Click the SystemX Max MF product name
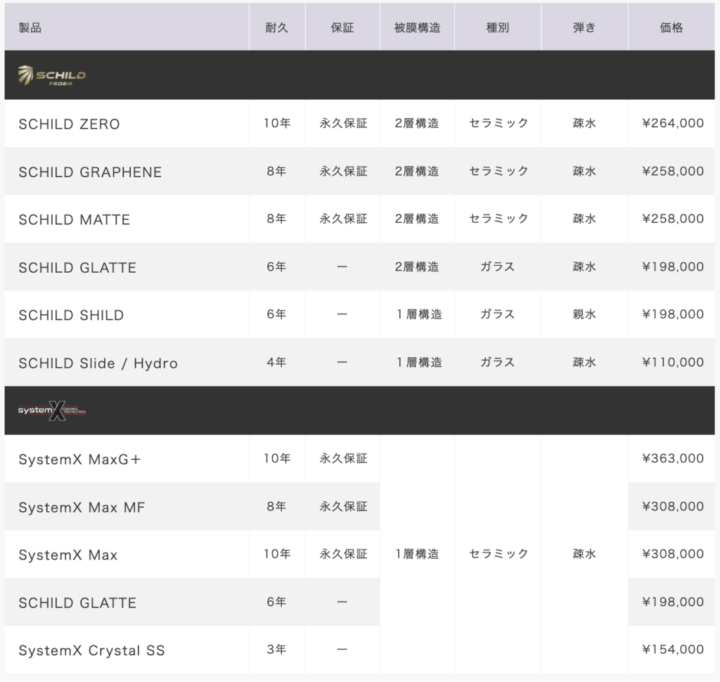The image size is (720, 682). (81, 507)
